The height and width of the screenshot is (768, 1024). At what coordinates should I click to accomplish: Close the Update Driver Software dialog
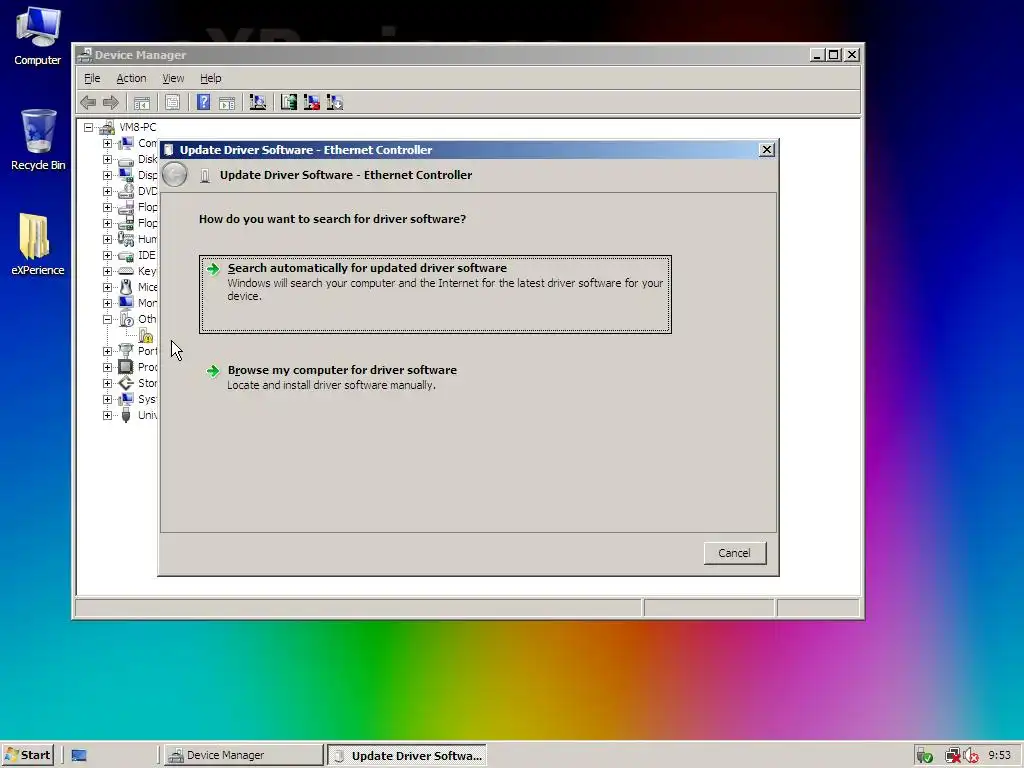tap(767, 150)
